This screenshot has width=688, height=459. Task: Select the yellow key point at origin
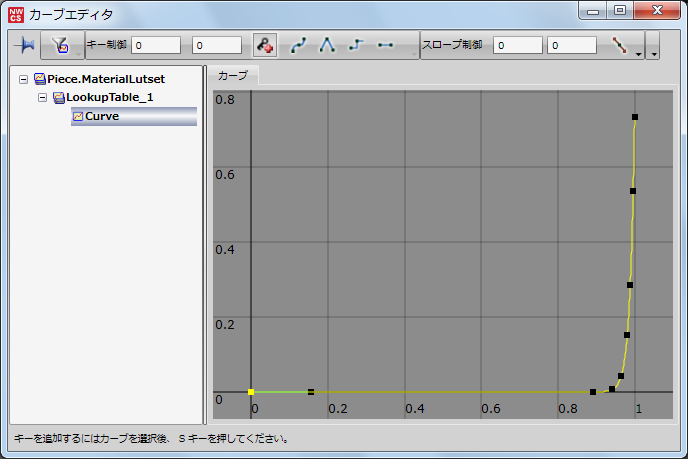[251, 392]
